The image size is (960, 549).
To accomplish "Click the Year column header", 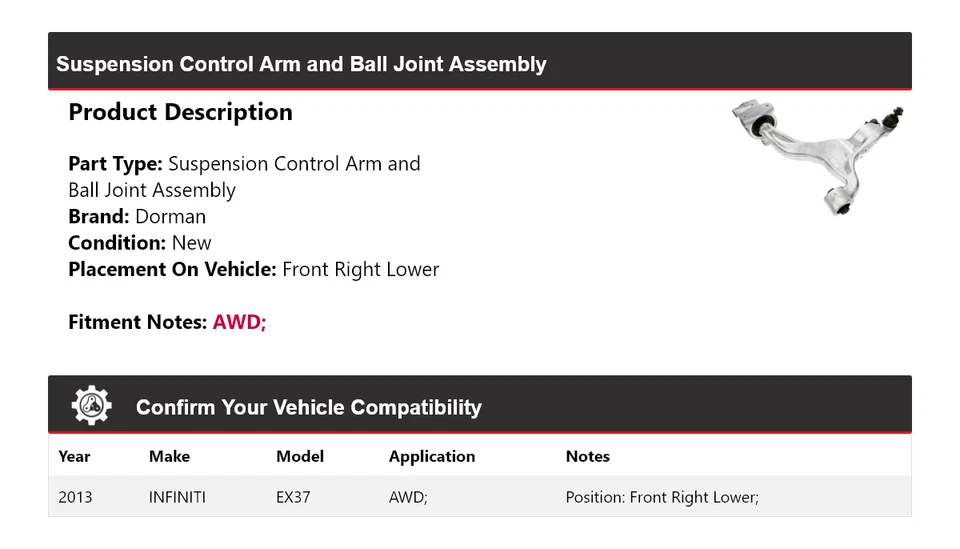I will 74,457.
